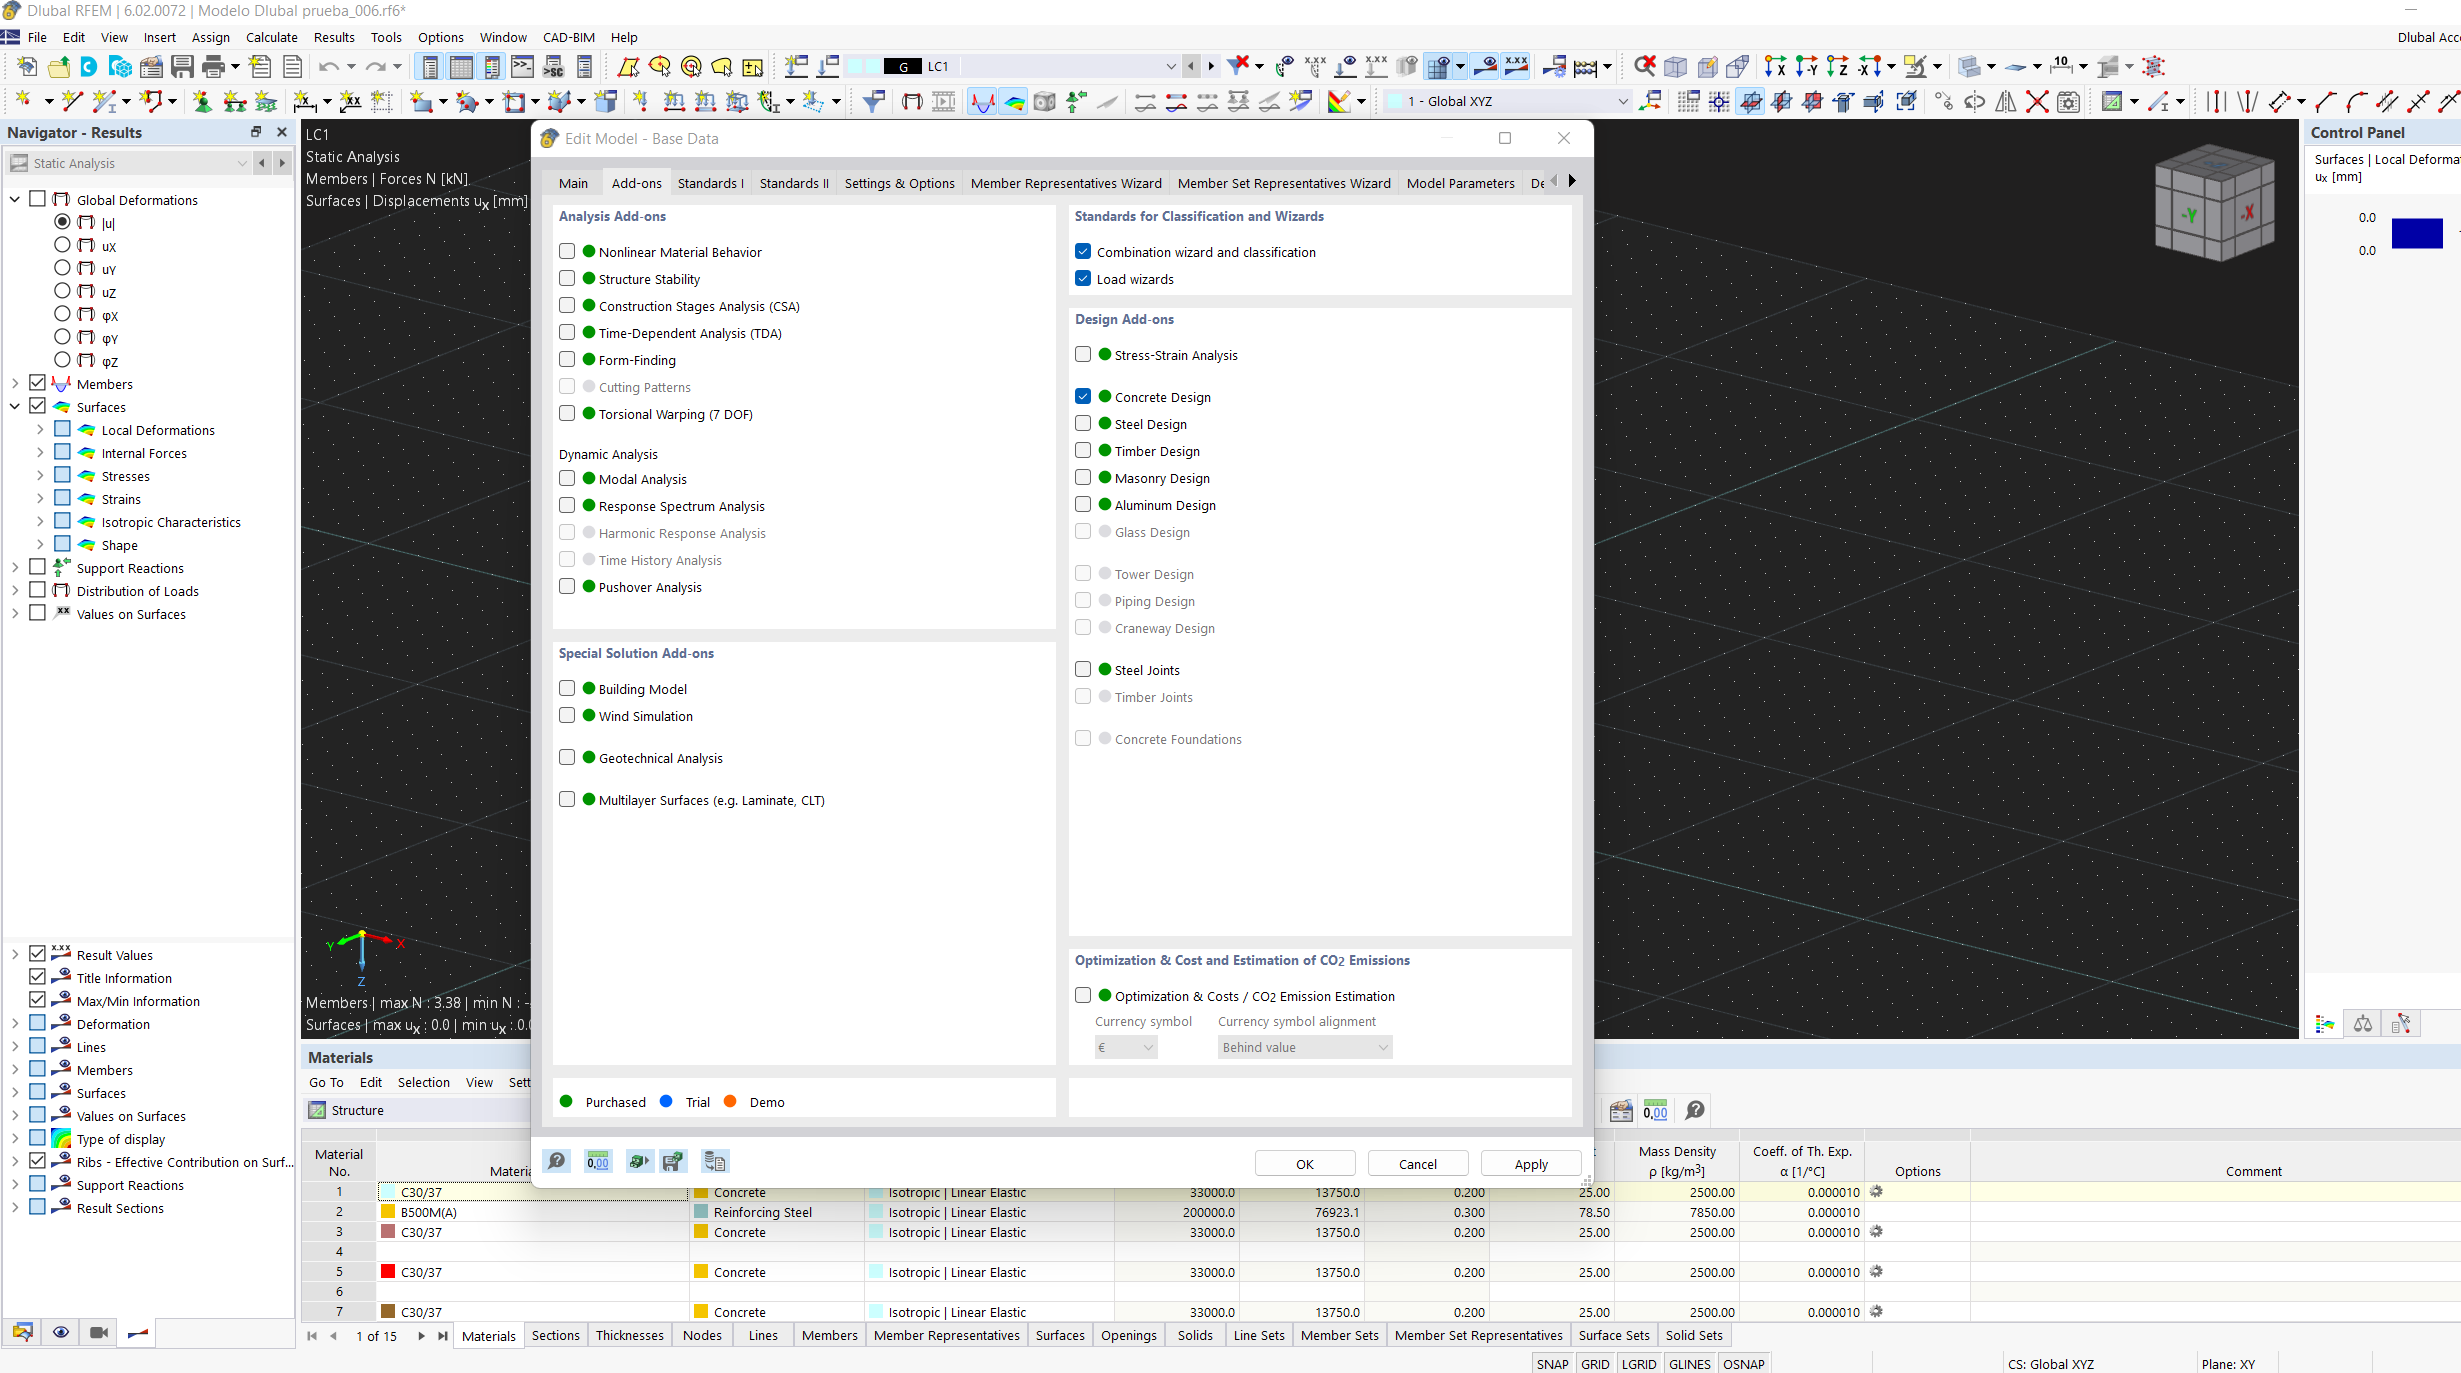The image size is (2461, 1373).
Task: Click the Apply button in the dialog
Action: 1530,1163
